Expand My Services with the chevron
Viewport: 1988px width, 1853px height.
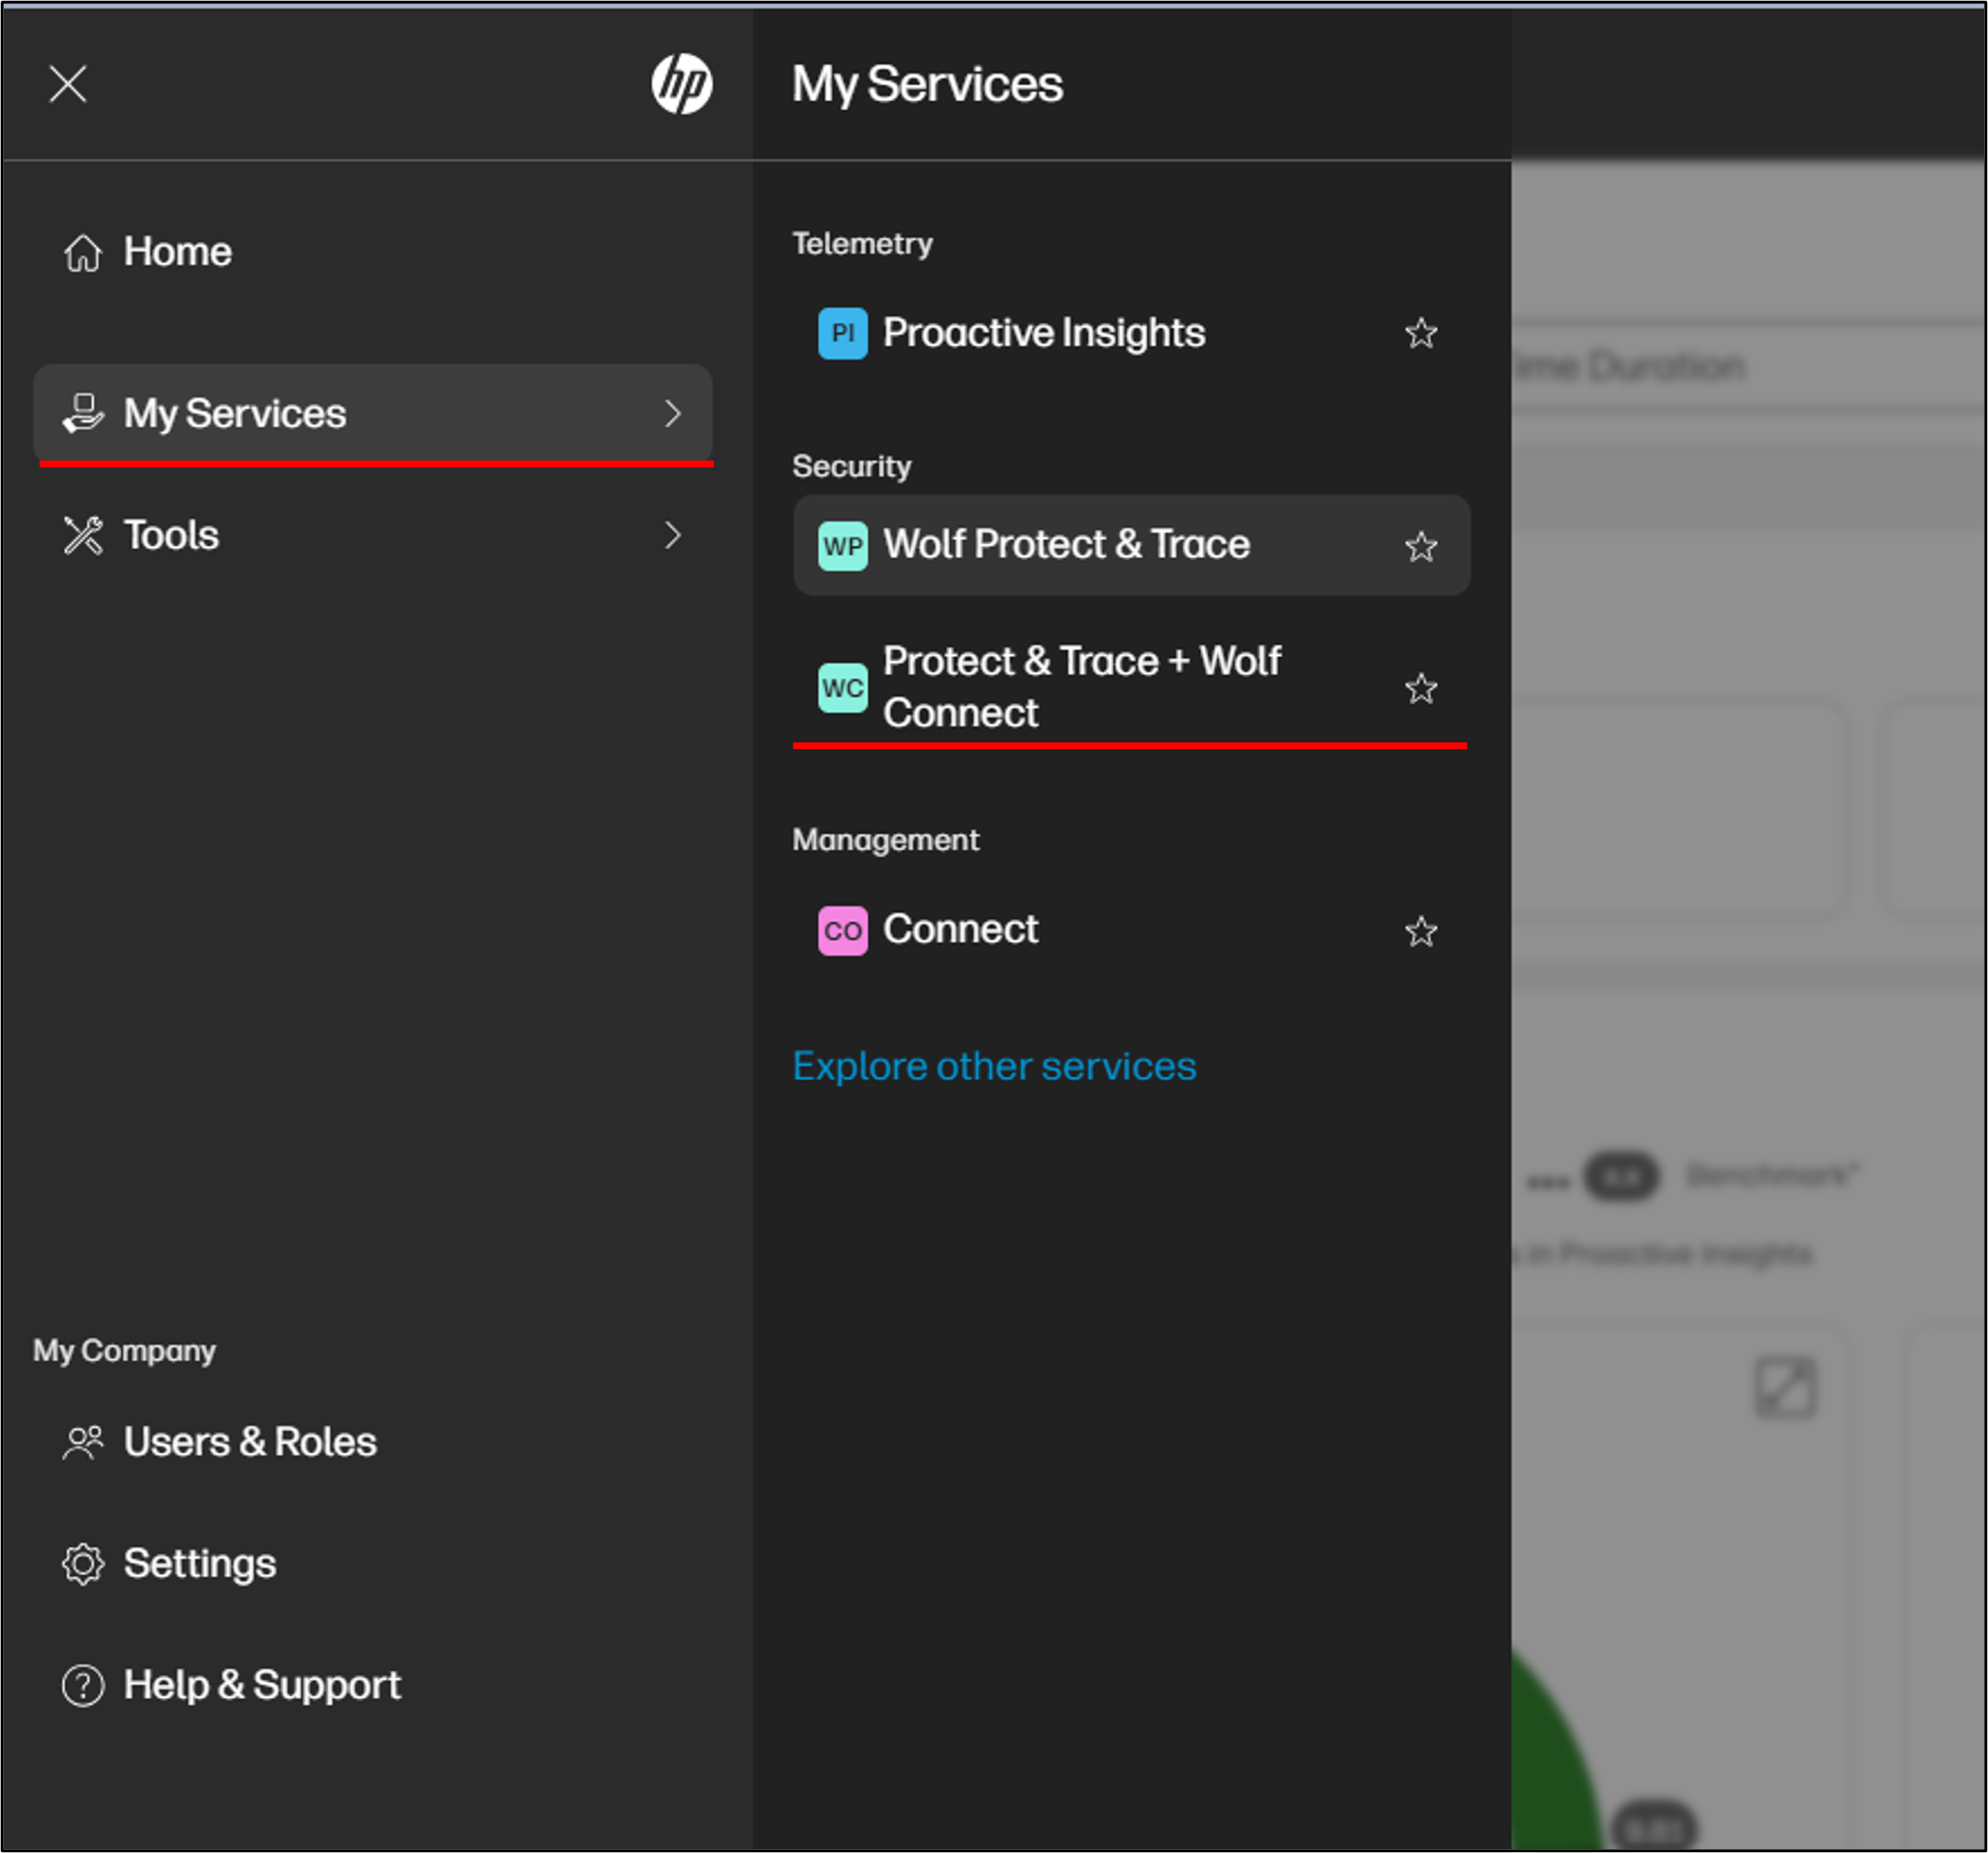click(x=674, y=413)
